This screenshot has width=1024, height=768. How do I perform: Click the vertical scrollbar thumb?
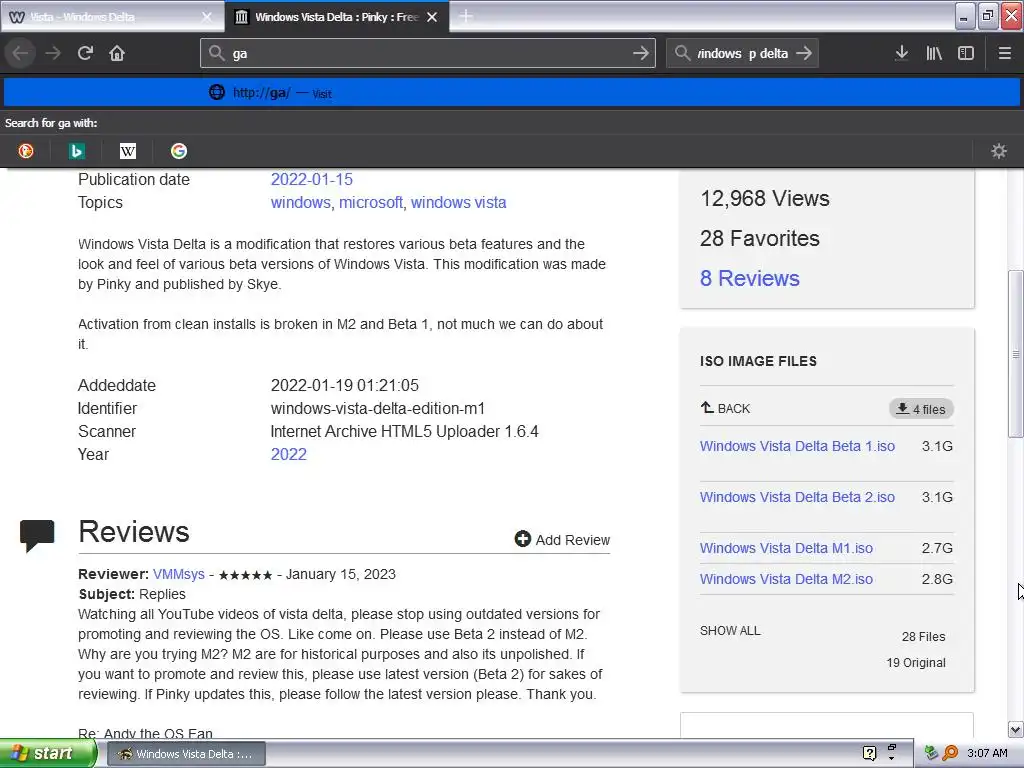[1015, 354]
